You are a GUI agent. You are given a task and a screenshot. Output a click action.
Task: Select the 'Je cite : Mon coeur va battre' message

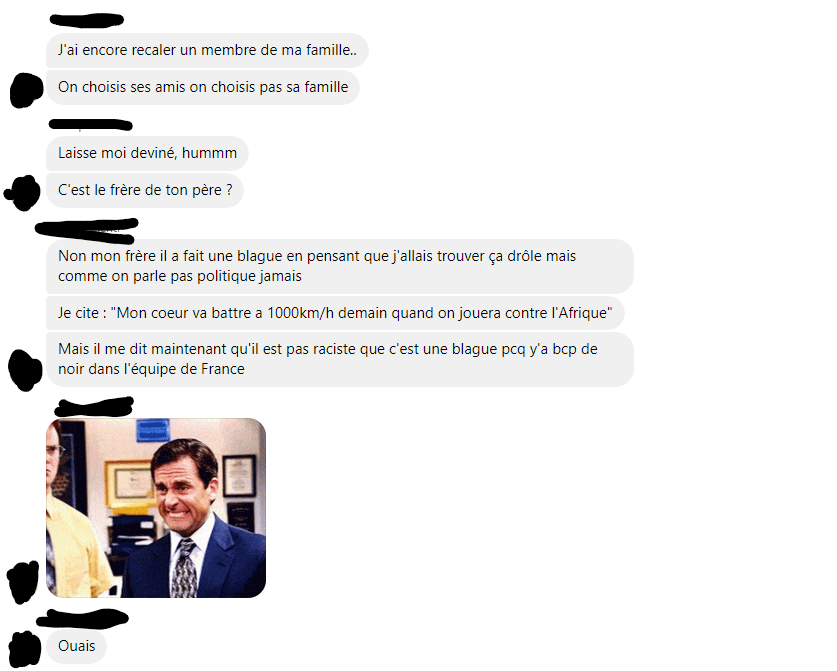pyautogui.click(x=335, y=313)
